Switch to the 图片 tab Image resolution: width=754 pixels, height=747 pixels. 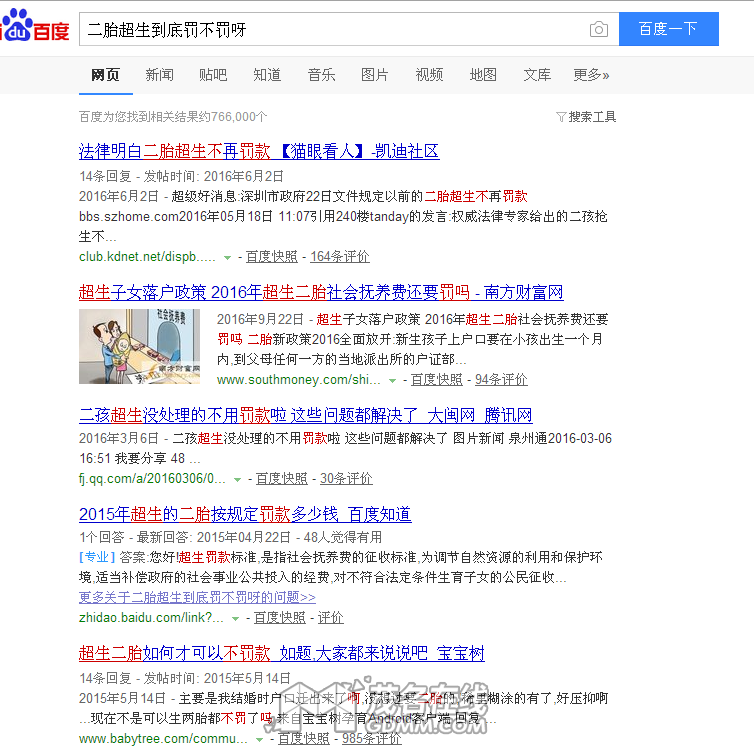375,75
